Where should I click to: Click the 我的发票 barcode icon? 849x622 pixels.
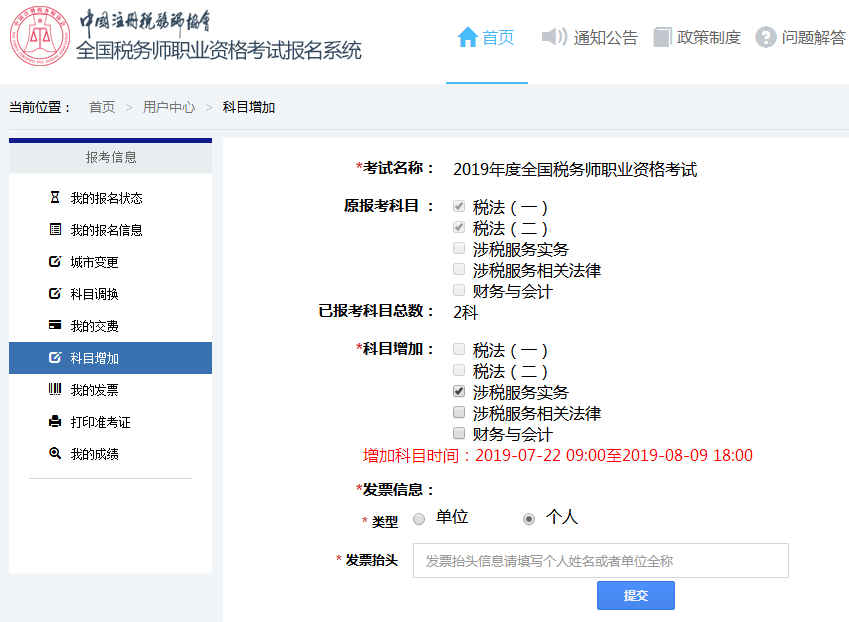pos(53,390)
